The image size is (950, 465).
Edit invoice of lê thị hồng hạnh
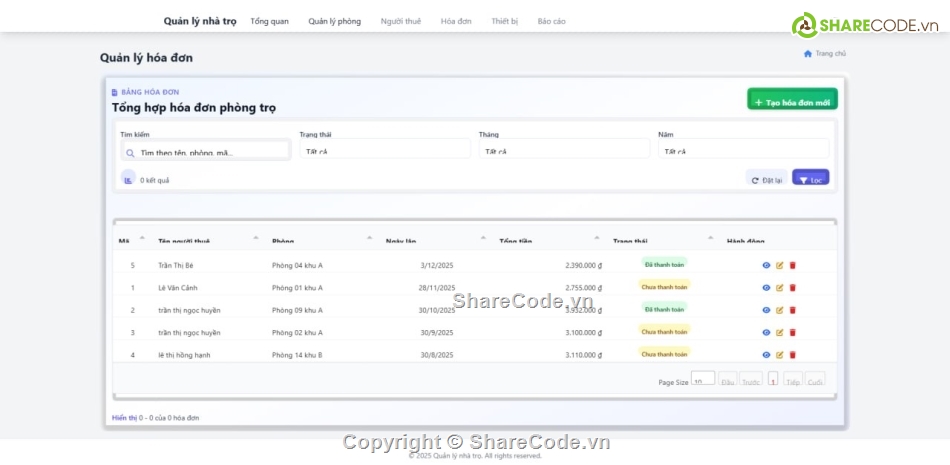780,355
